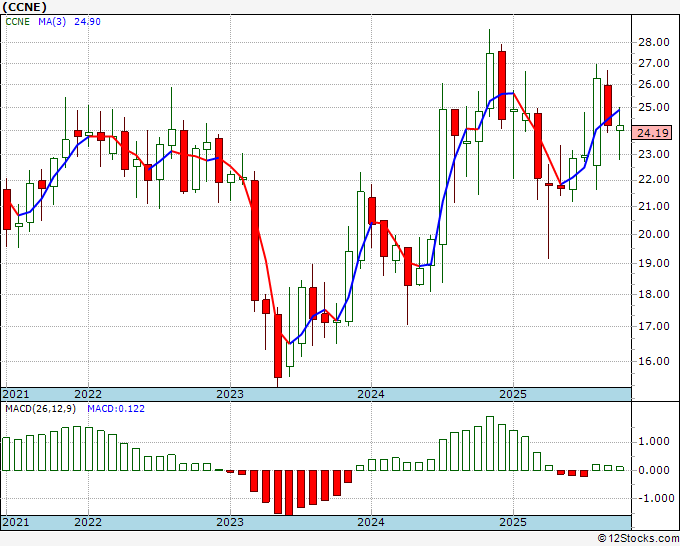Click the 1.000 MACD axis label
Viewport: 680px width, 546px height.
coord(654,441)
